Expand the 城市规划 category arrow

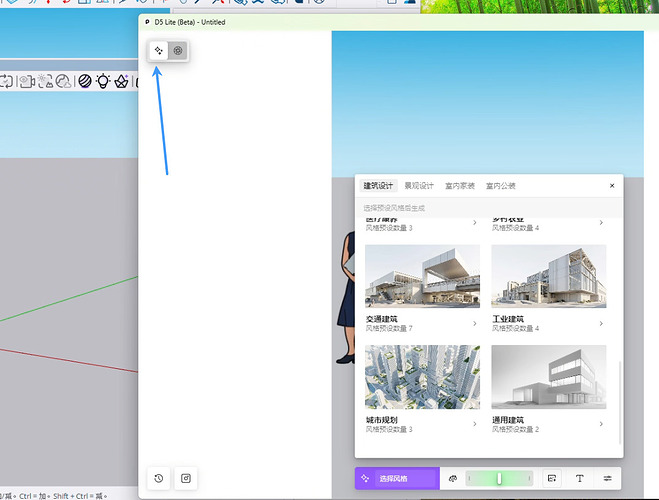pos(475,424)
